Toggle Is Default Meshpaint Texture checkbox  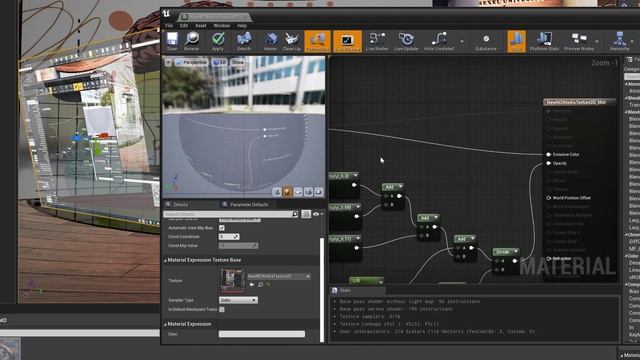point(222,309)
